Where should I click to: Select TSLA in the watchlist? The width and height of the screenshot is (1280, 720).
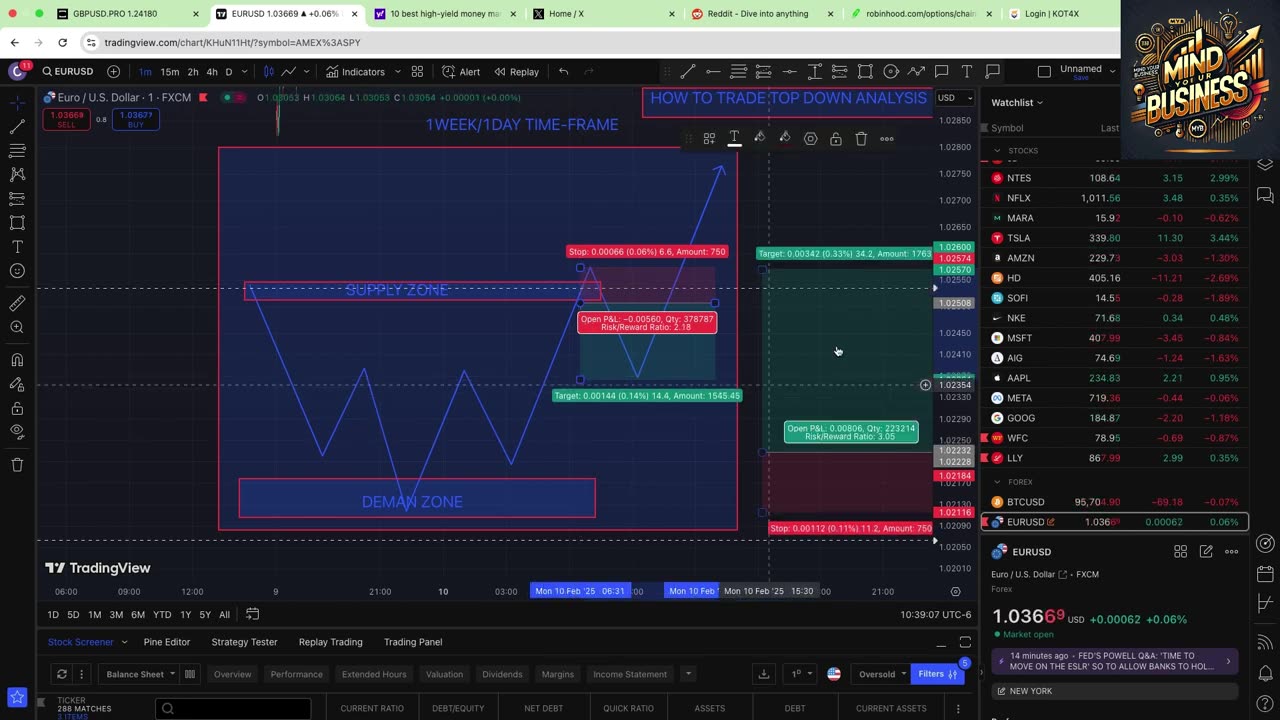[x=1115, y=238]
